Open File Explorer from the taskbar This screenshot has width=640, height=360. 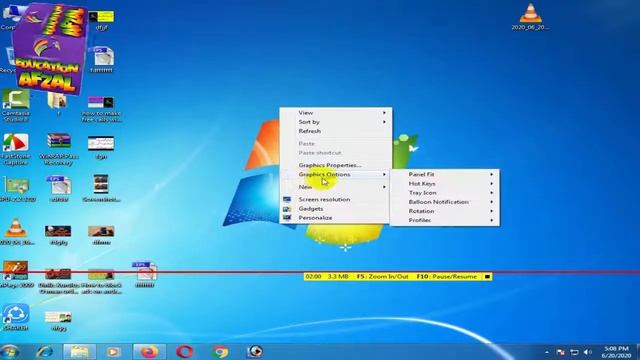click(79, 352)
